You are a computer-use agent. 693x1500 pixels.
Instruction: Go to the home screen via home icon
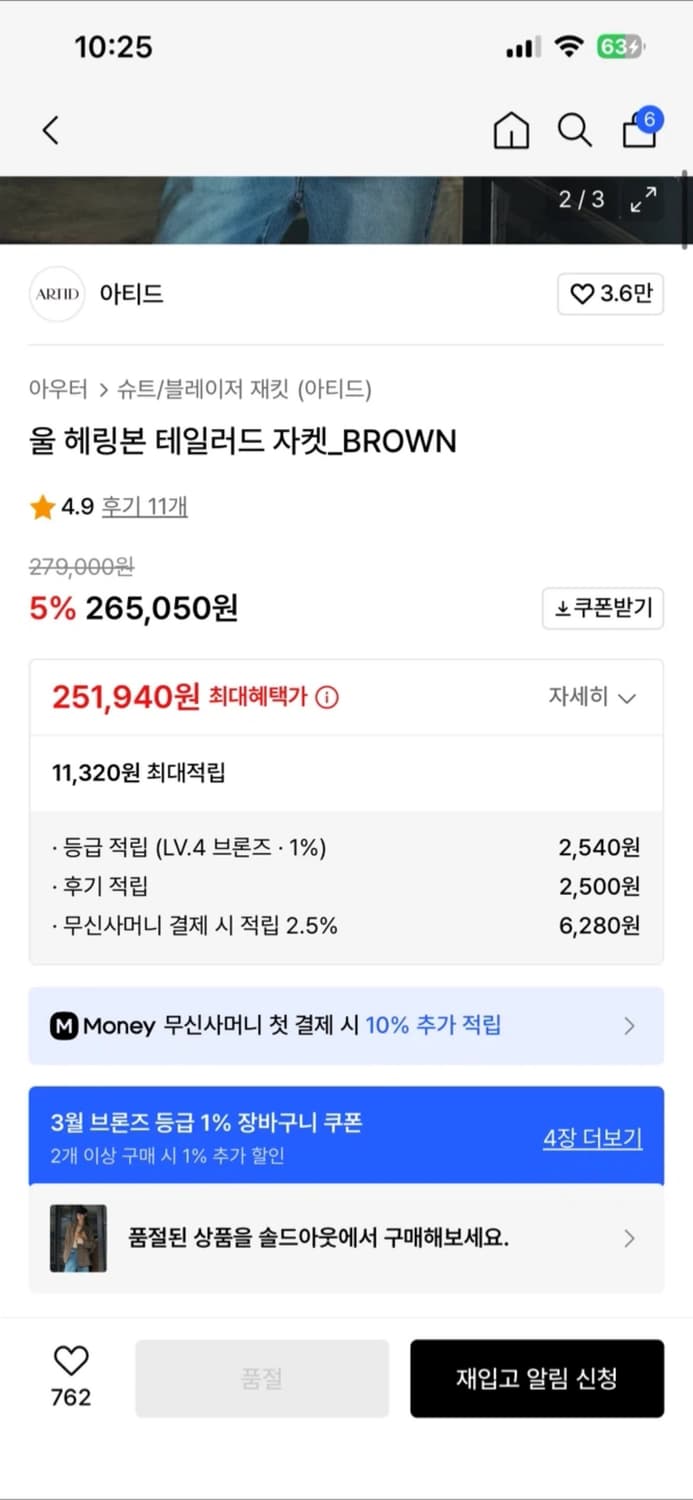coord(511,131)
